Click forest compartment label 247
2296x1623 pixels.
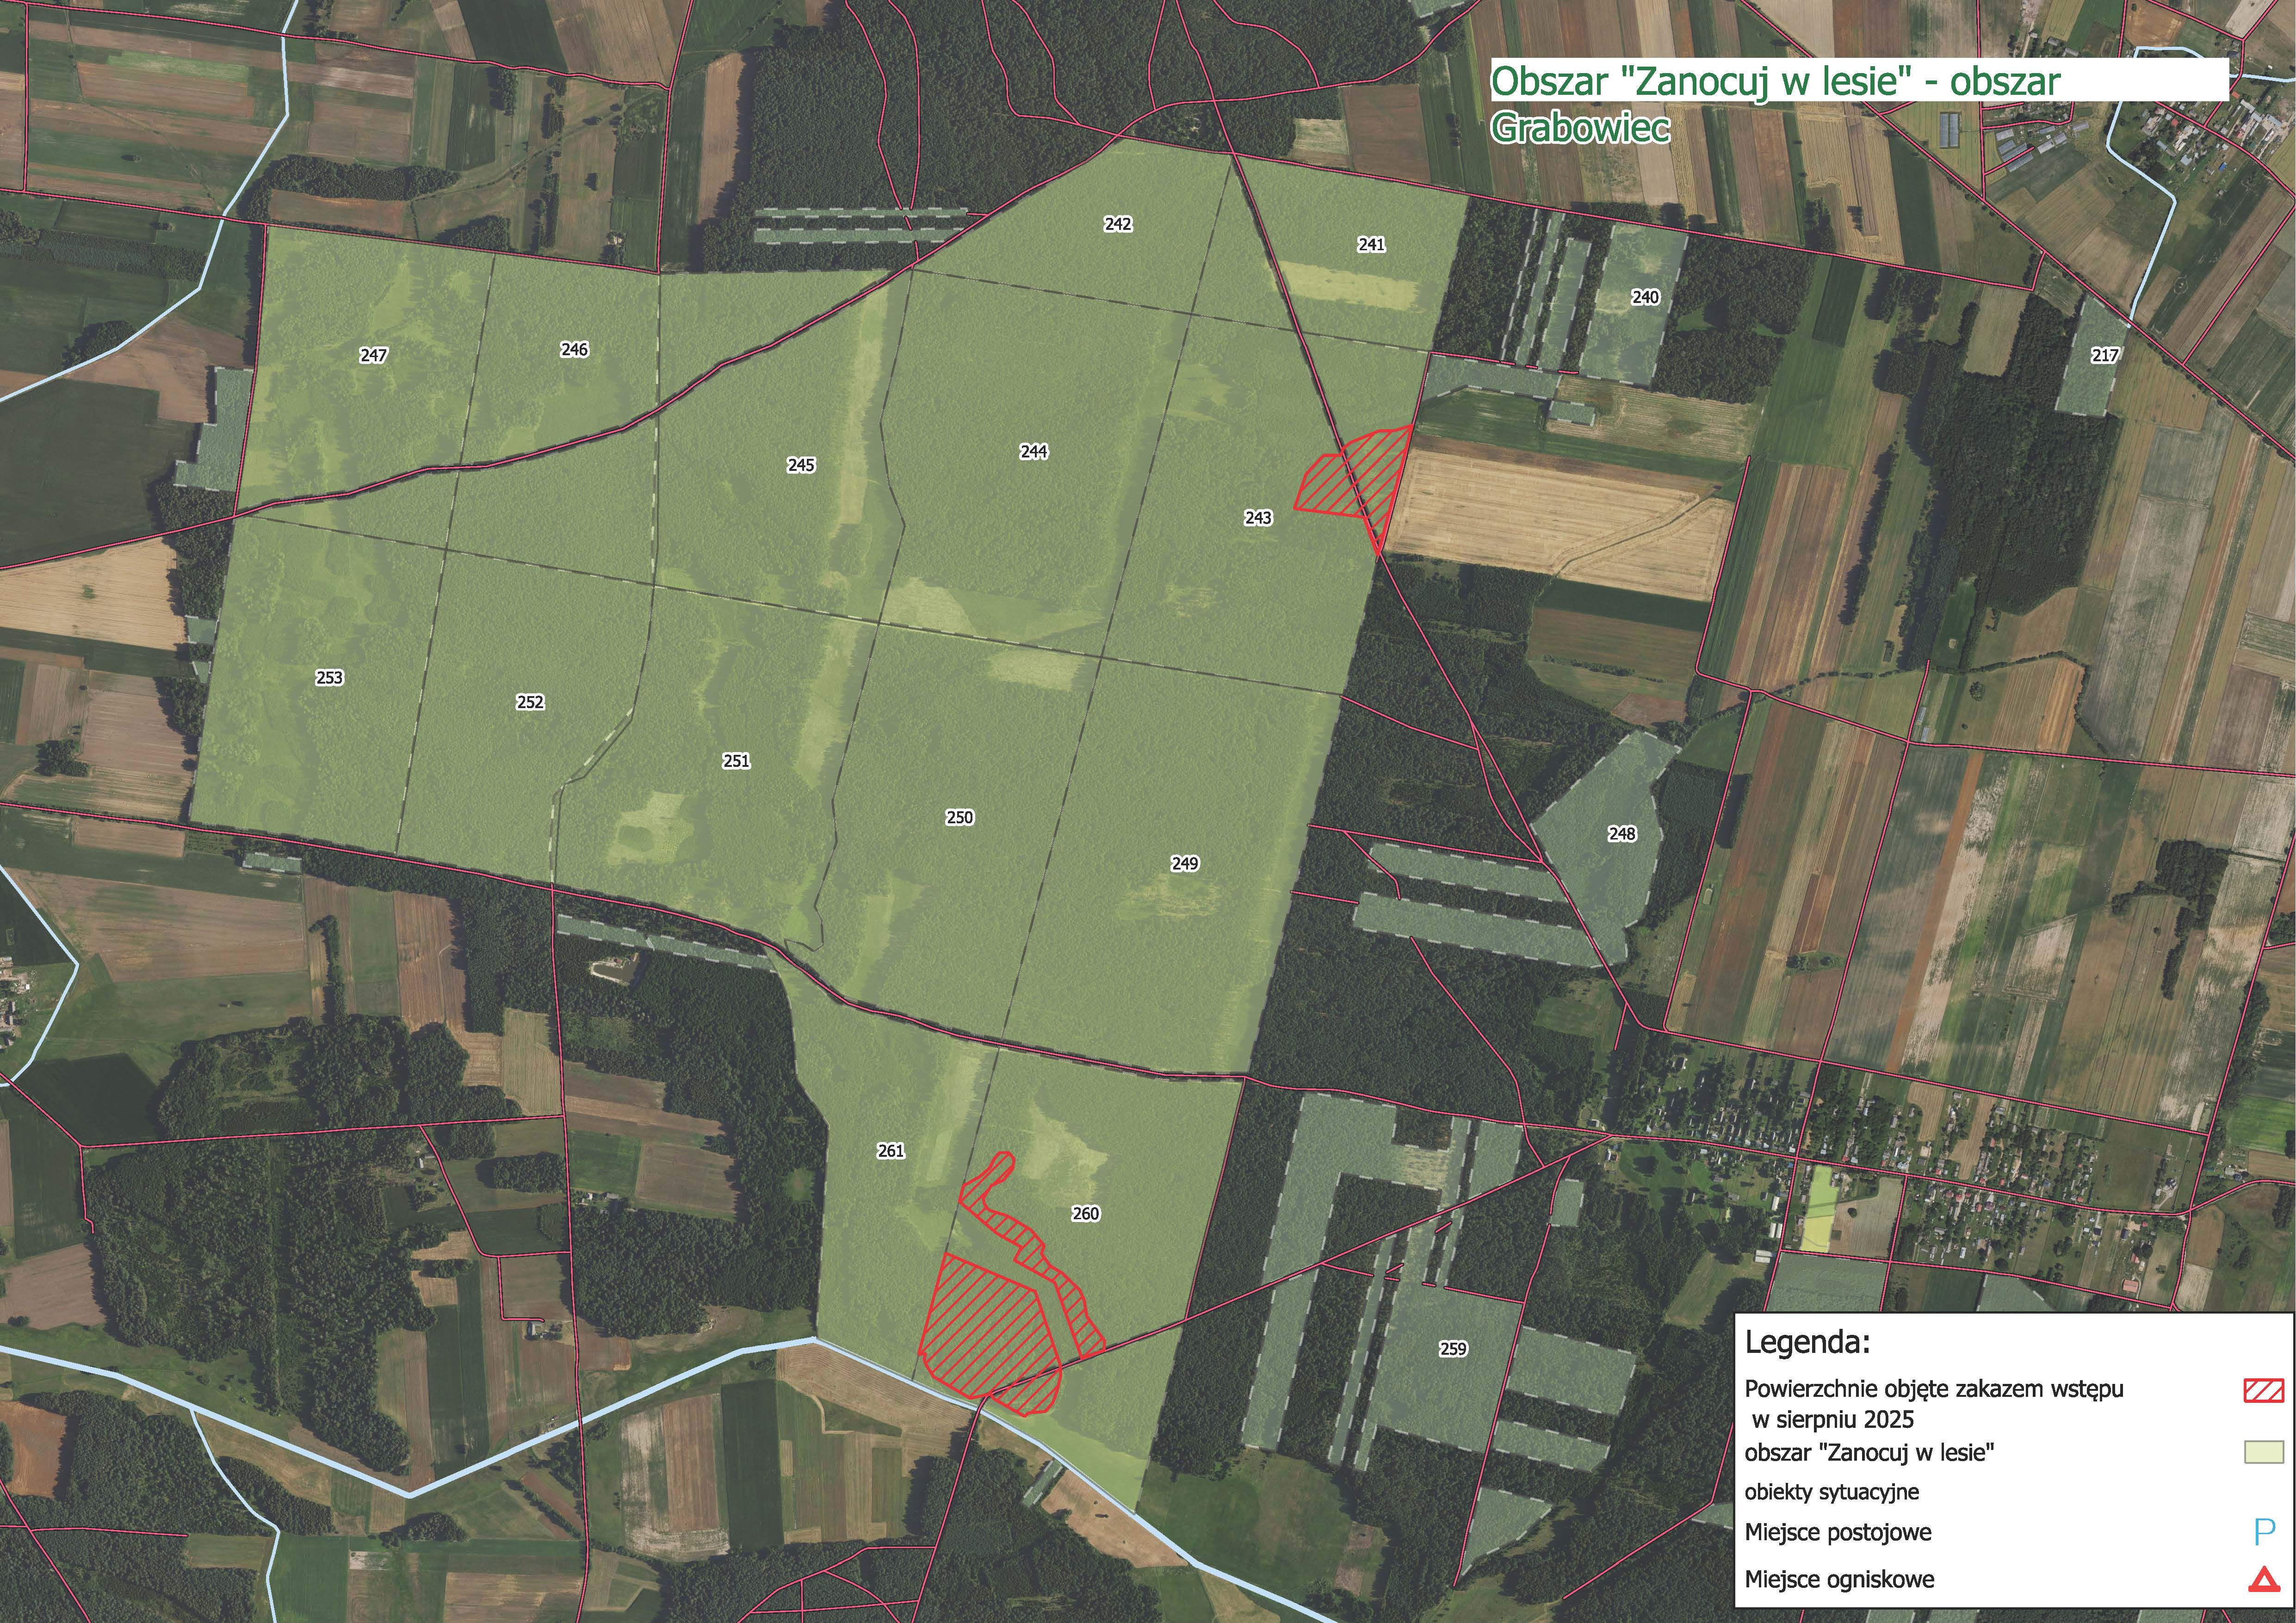[374, 355]
